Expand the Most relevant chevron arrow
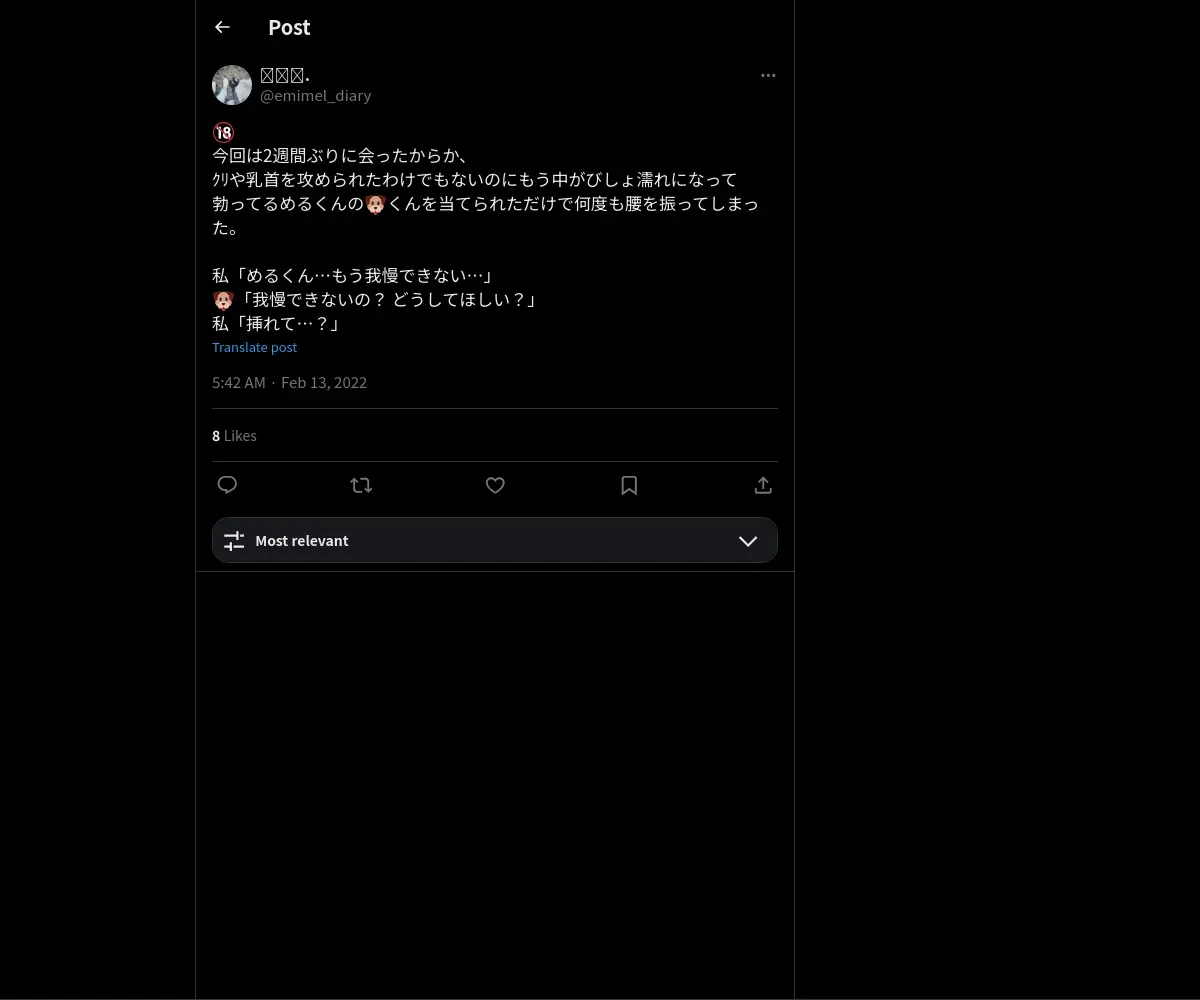This screenshot has width=1200, height=1000. point(748,541)
